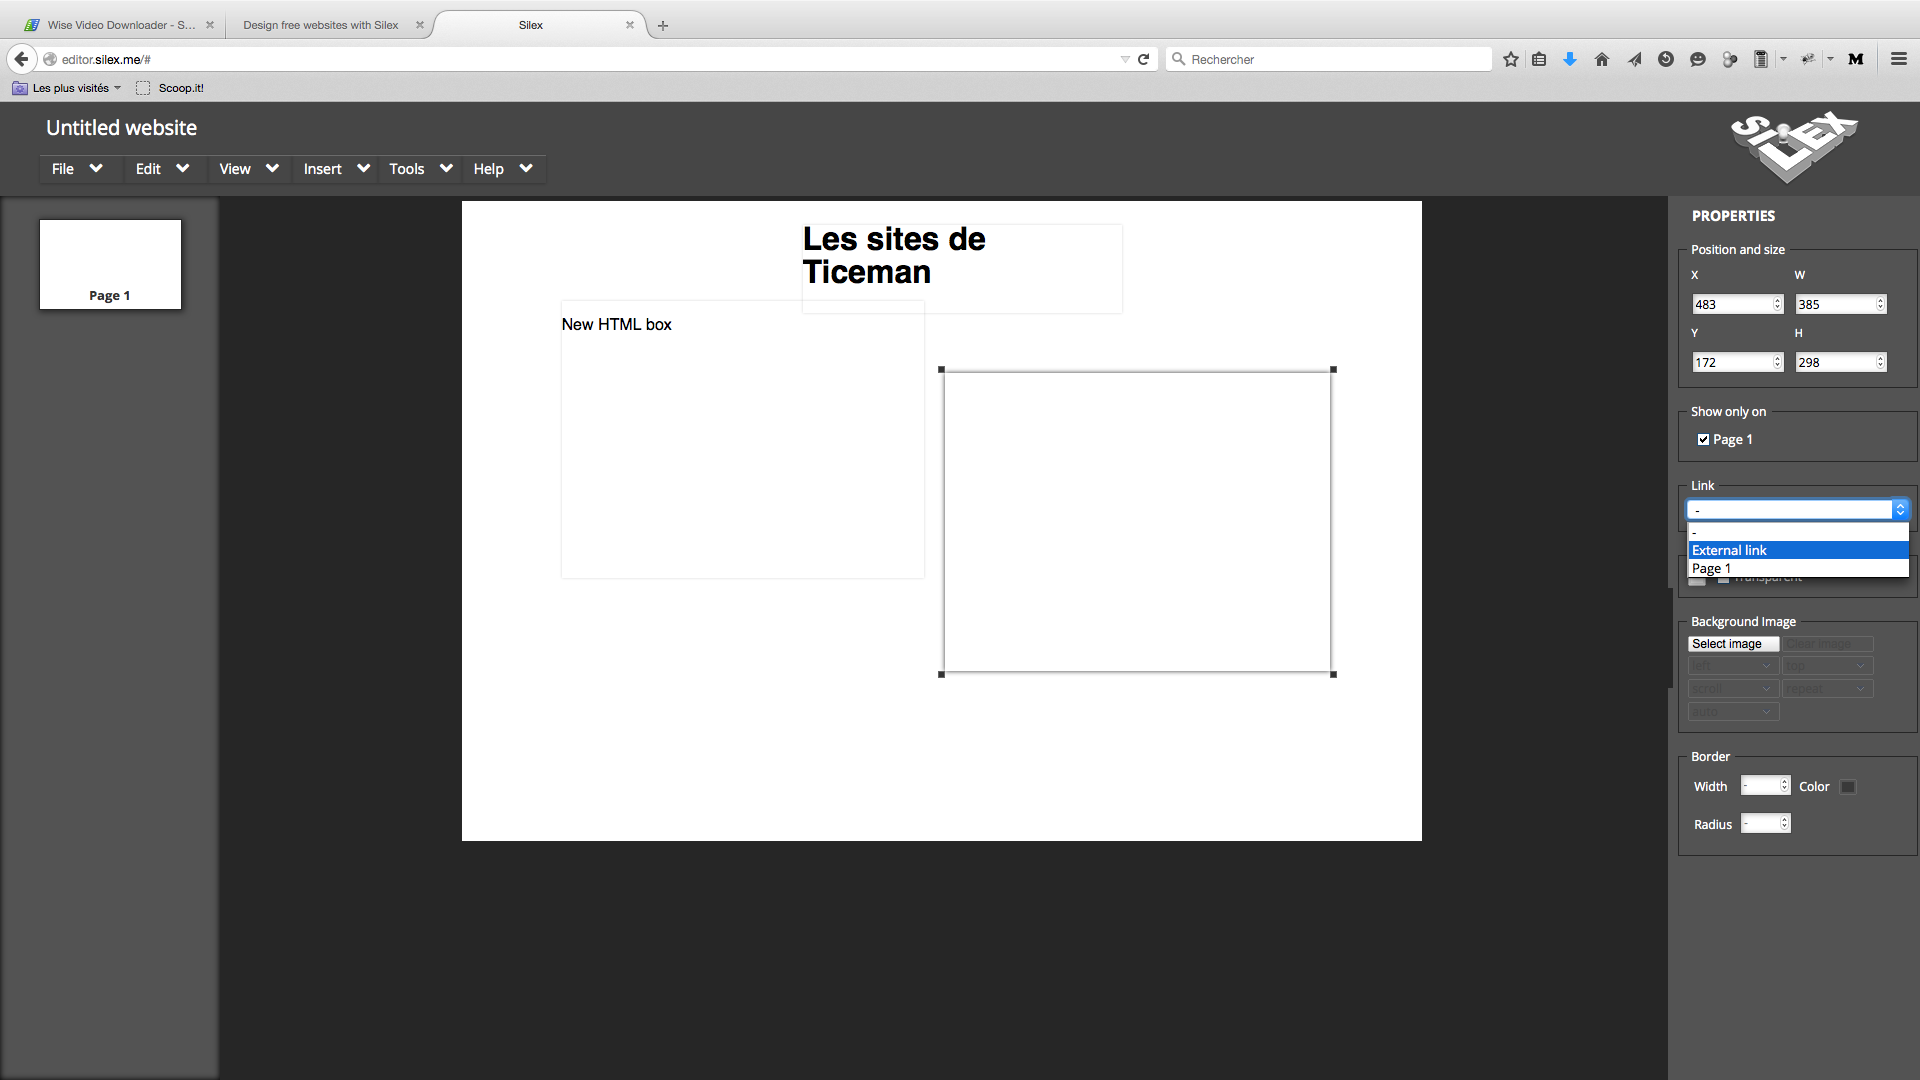Click the Scoop.it bookmark icon
The height and width of the screenshot is (1080, 1920).
click(145, 87)
